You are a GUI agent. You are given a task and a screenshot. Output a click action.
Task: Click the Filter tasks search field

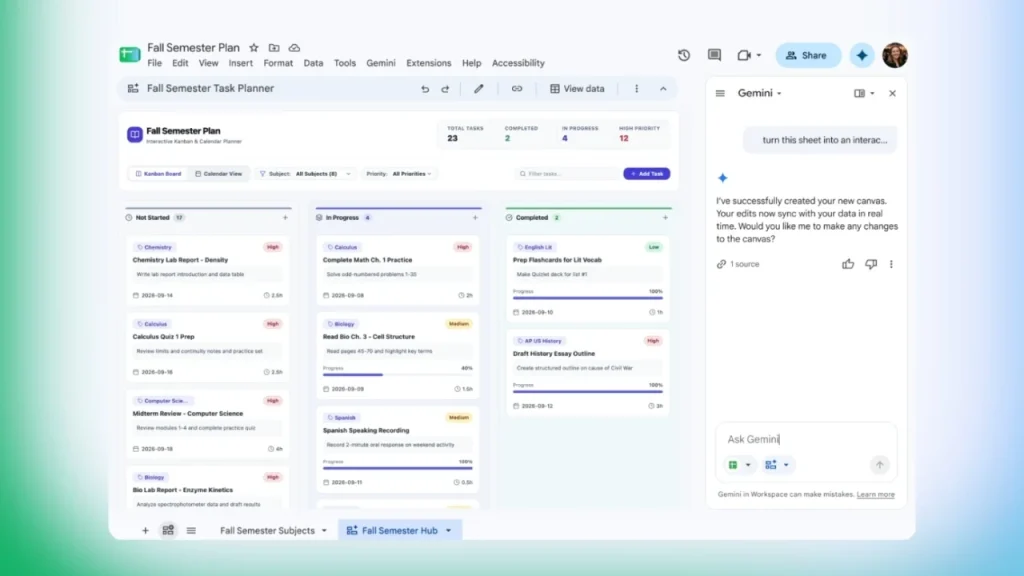pyautogui.click(x=566, y=174)
